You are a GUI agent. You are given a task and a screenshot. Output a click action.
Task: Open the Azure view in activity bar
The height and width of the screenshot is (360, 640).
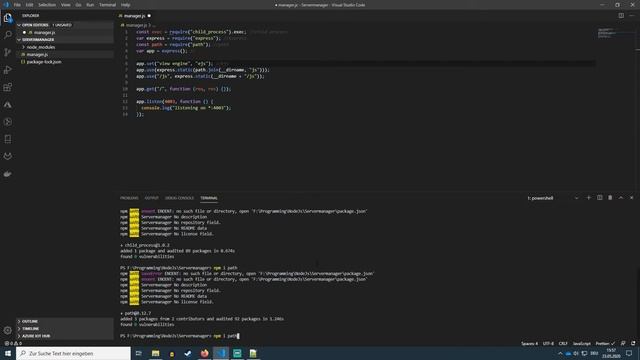8,105
